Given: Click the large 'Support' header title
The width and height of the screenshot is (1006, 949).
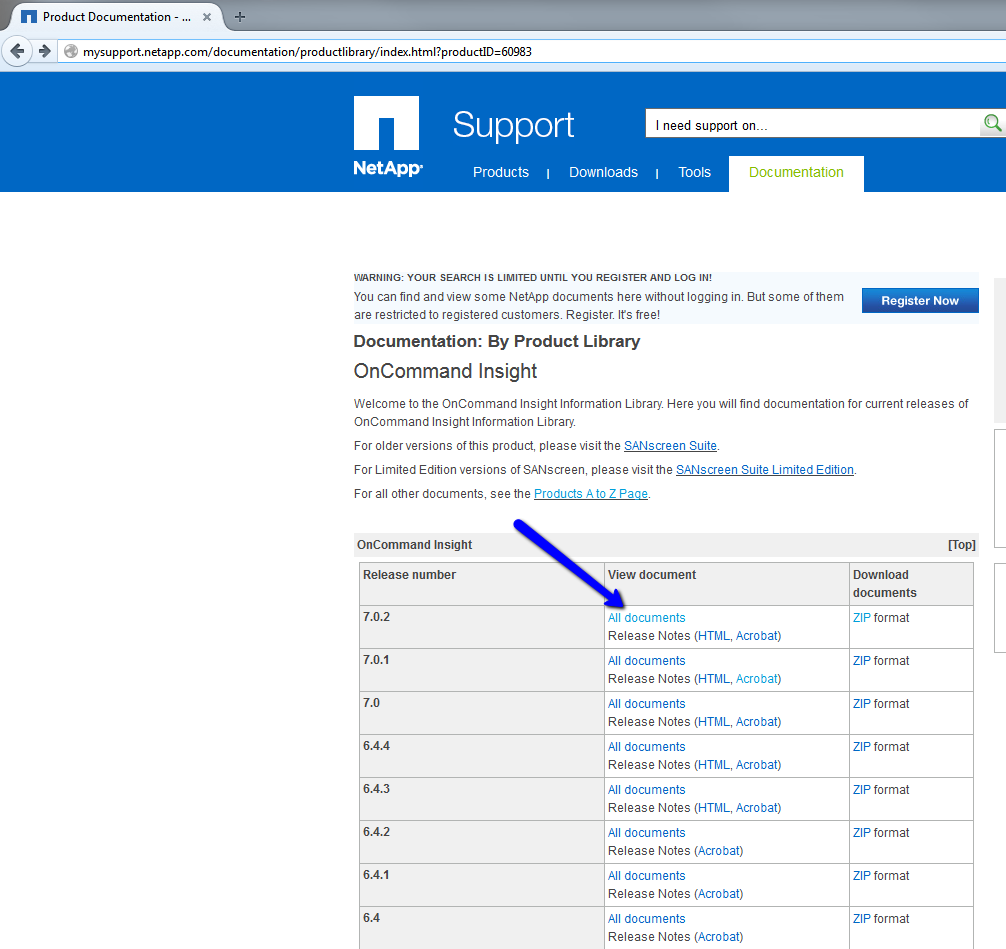Looking at the screenshot, I should point(513,126).
